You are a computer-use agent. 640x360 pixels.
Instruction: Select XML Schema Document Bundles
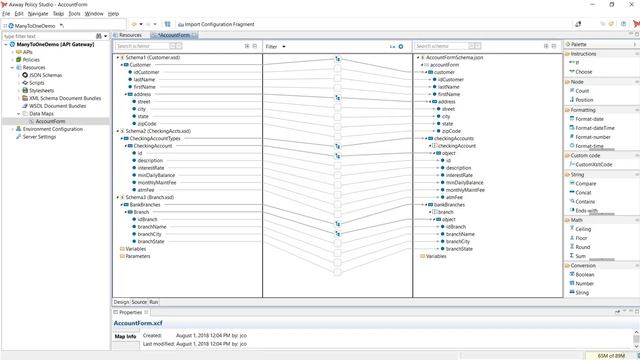tap(64, 98)
